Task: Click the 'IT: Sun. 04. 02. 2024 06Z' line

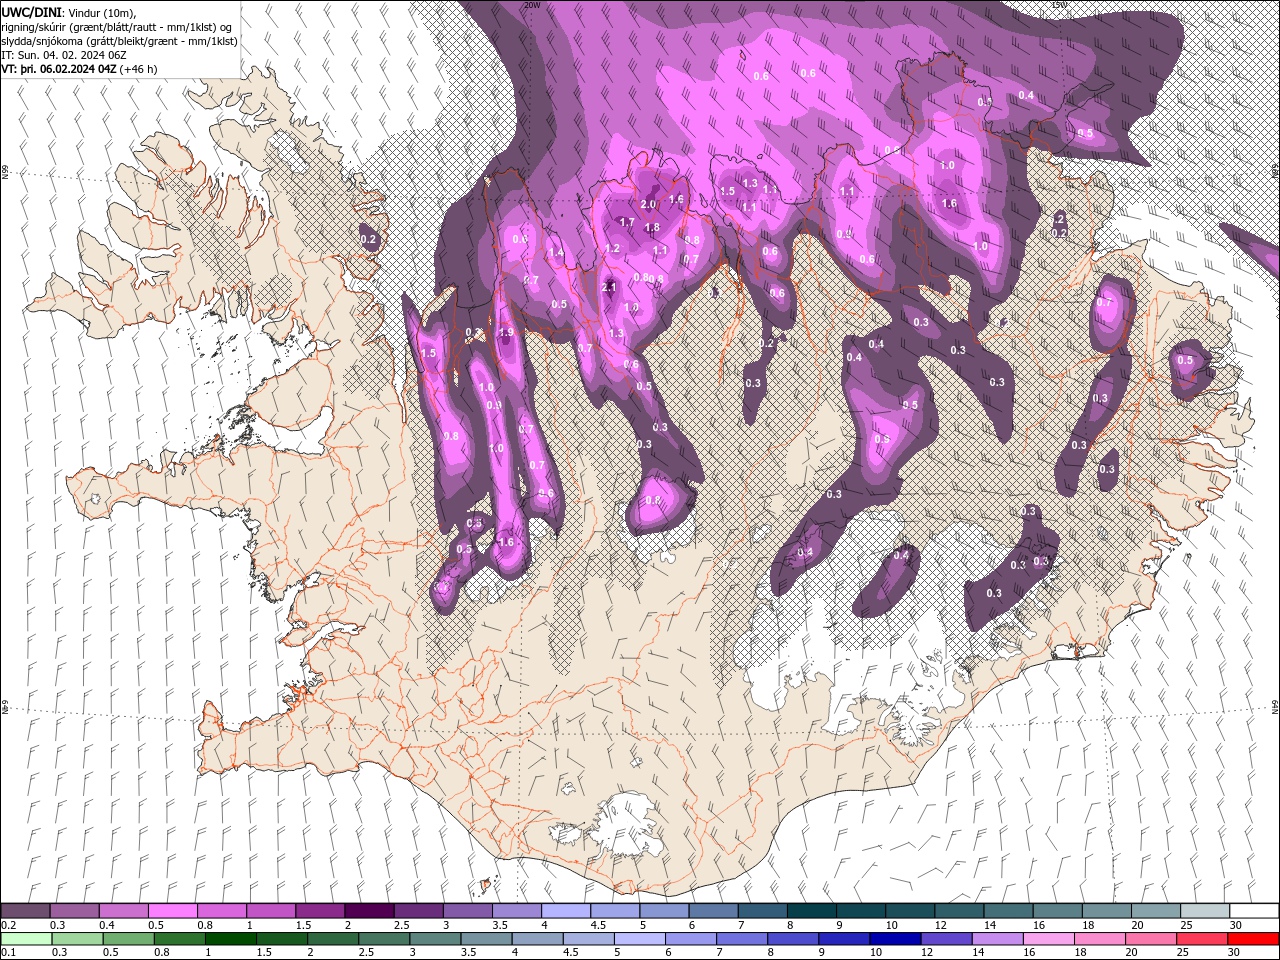Action: pos(64,55)
